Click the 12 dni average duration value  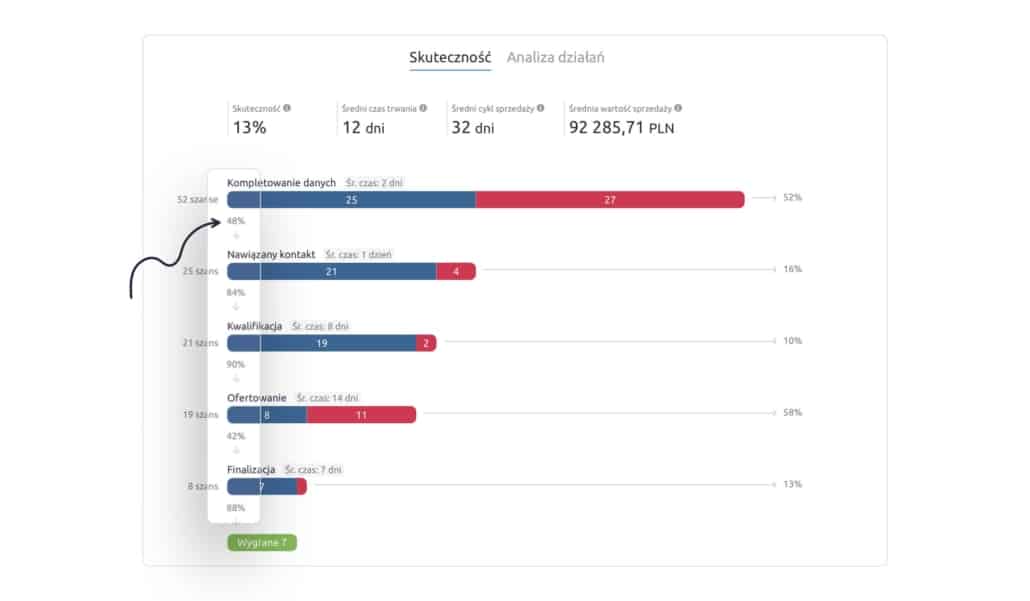coord(363,127)
